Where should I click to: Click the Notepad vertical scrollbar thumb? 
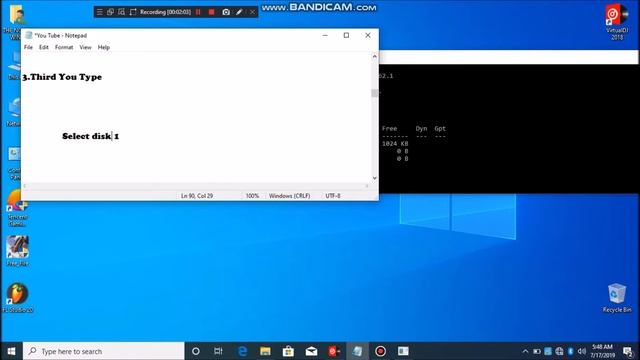click(x=374, y=93)
